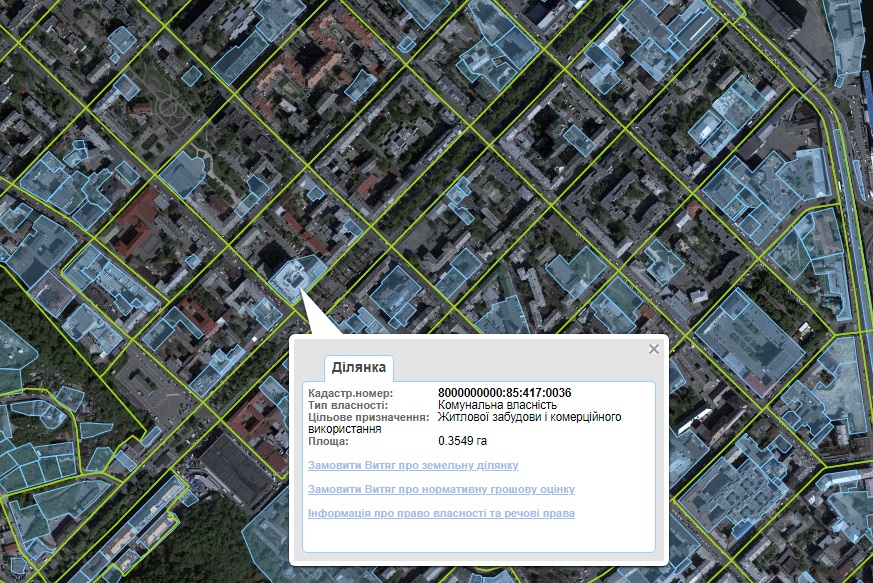Open Інформація про право власності та речові права
Viewport: 873px width, 583px height.
click(441, 513)
